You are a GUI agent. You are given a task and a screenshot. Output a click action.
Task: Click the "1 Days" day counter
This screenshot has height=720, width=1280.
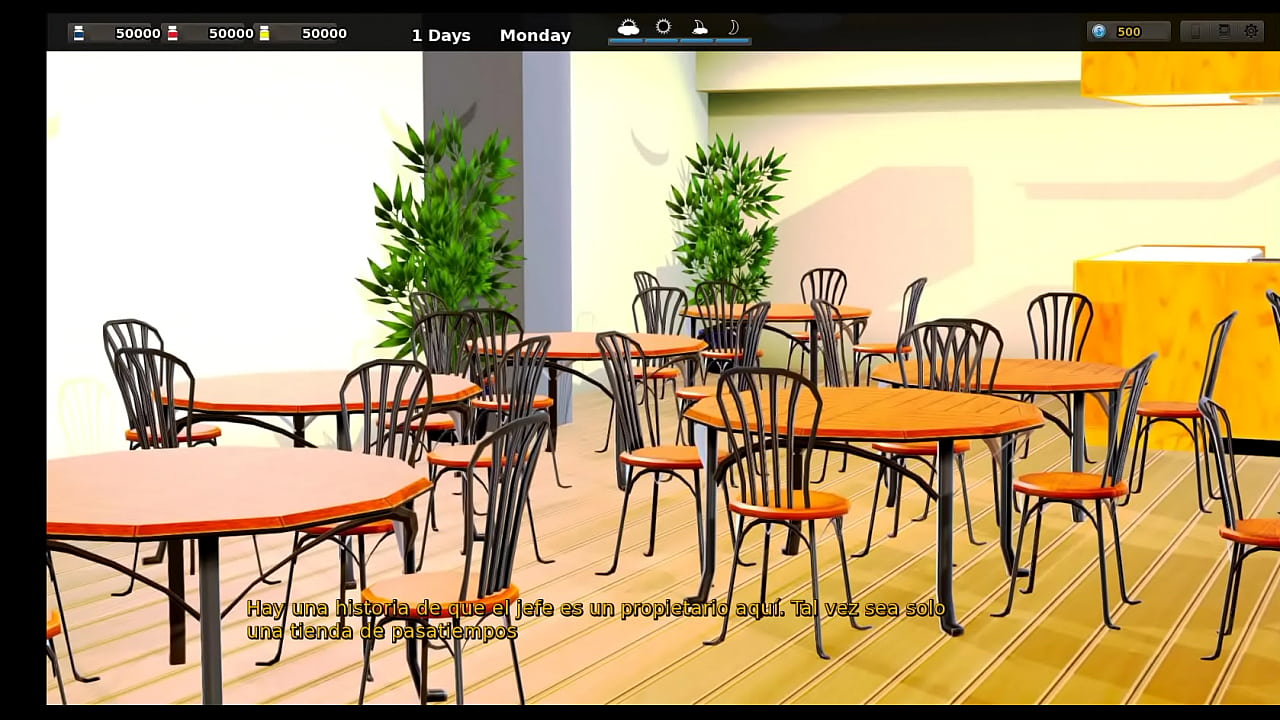441,35
